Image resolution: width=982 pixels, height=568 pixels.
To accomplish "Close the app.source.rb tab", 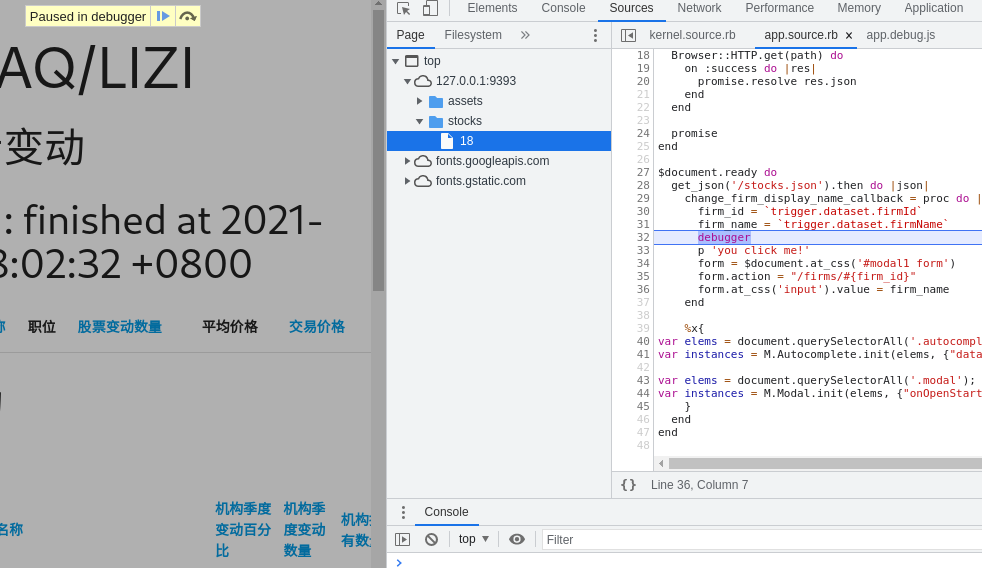I will point(849,36).
